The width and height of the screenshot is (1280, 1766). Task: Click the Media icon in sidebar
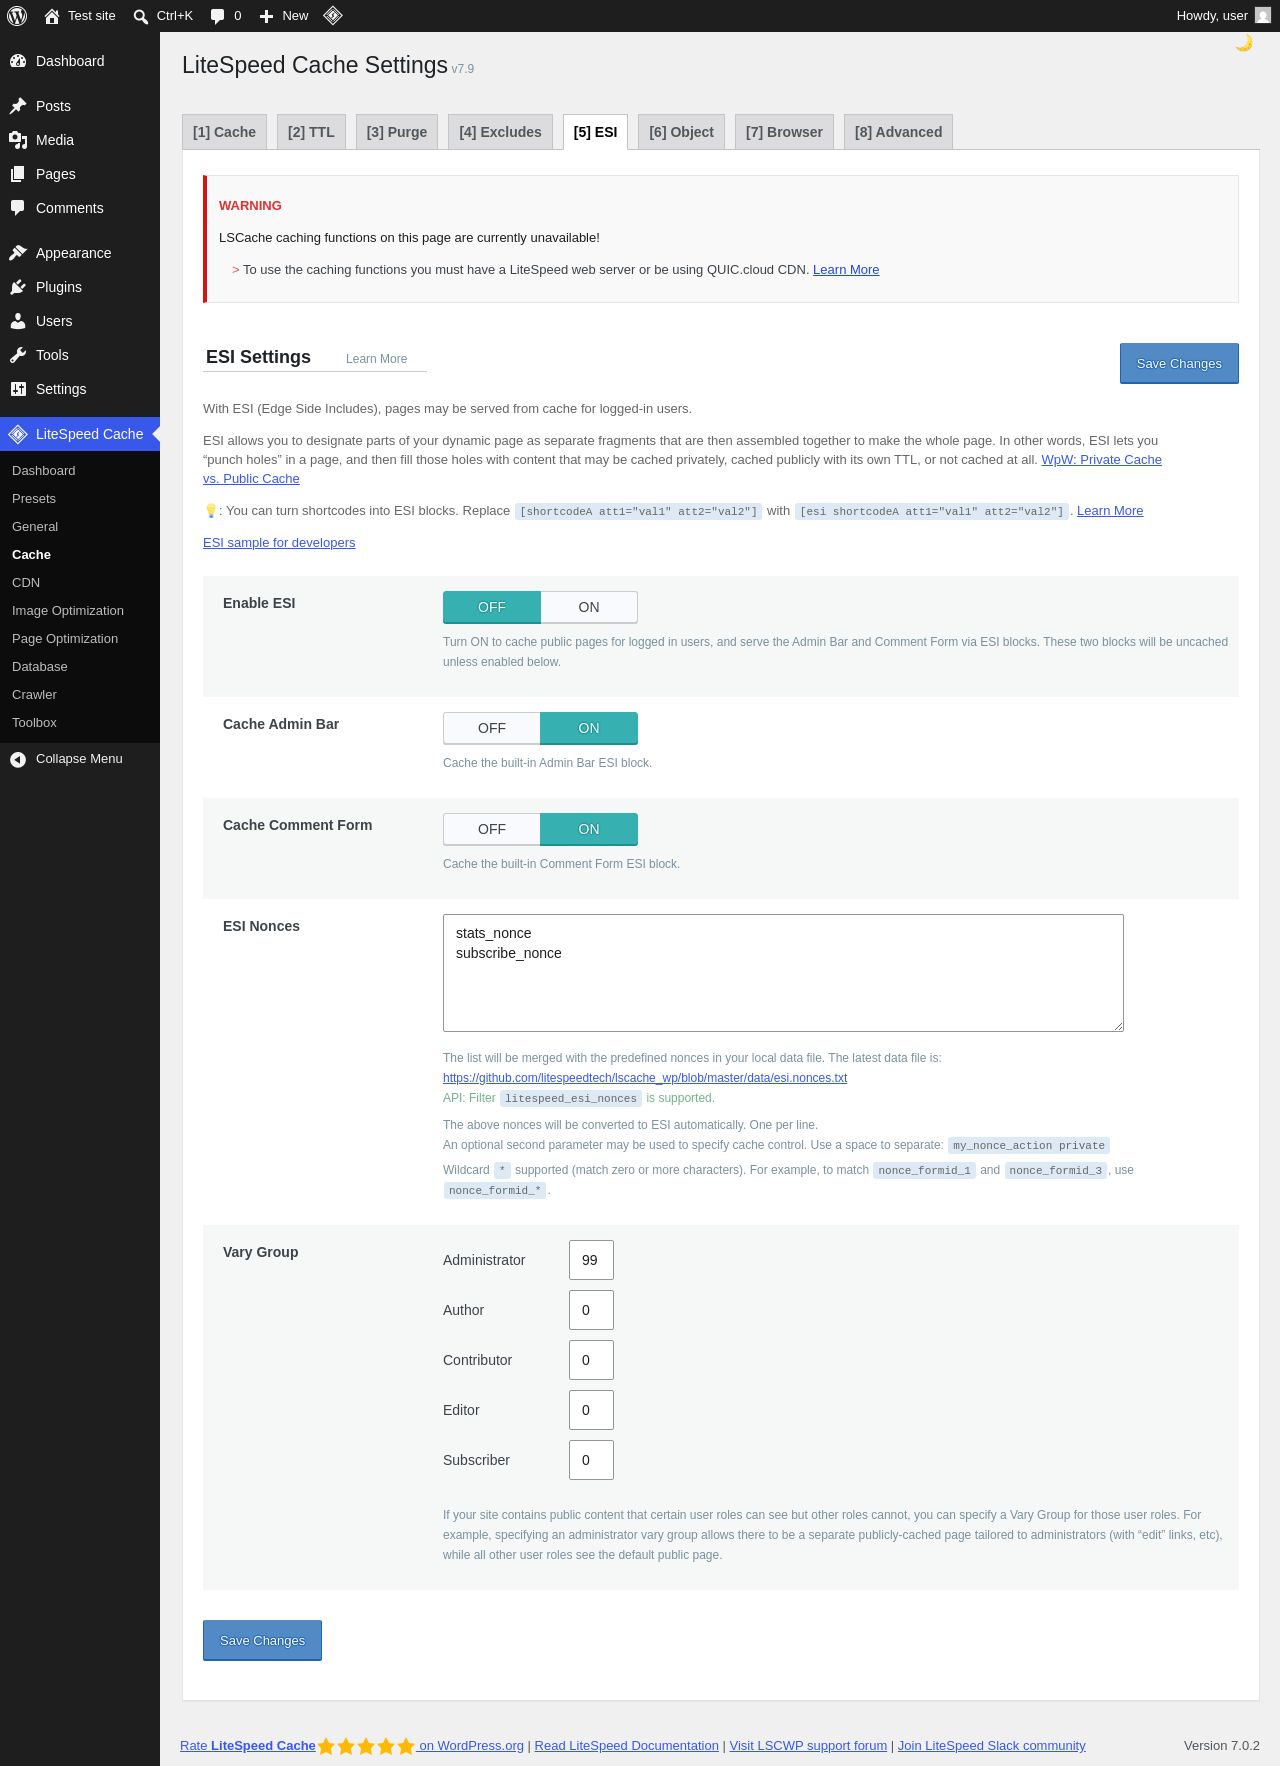18,140
